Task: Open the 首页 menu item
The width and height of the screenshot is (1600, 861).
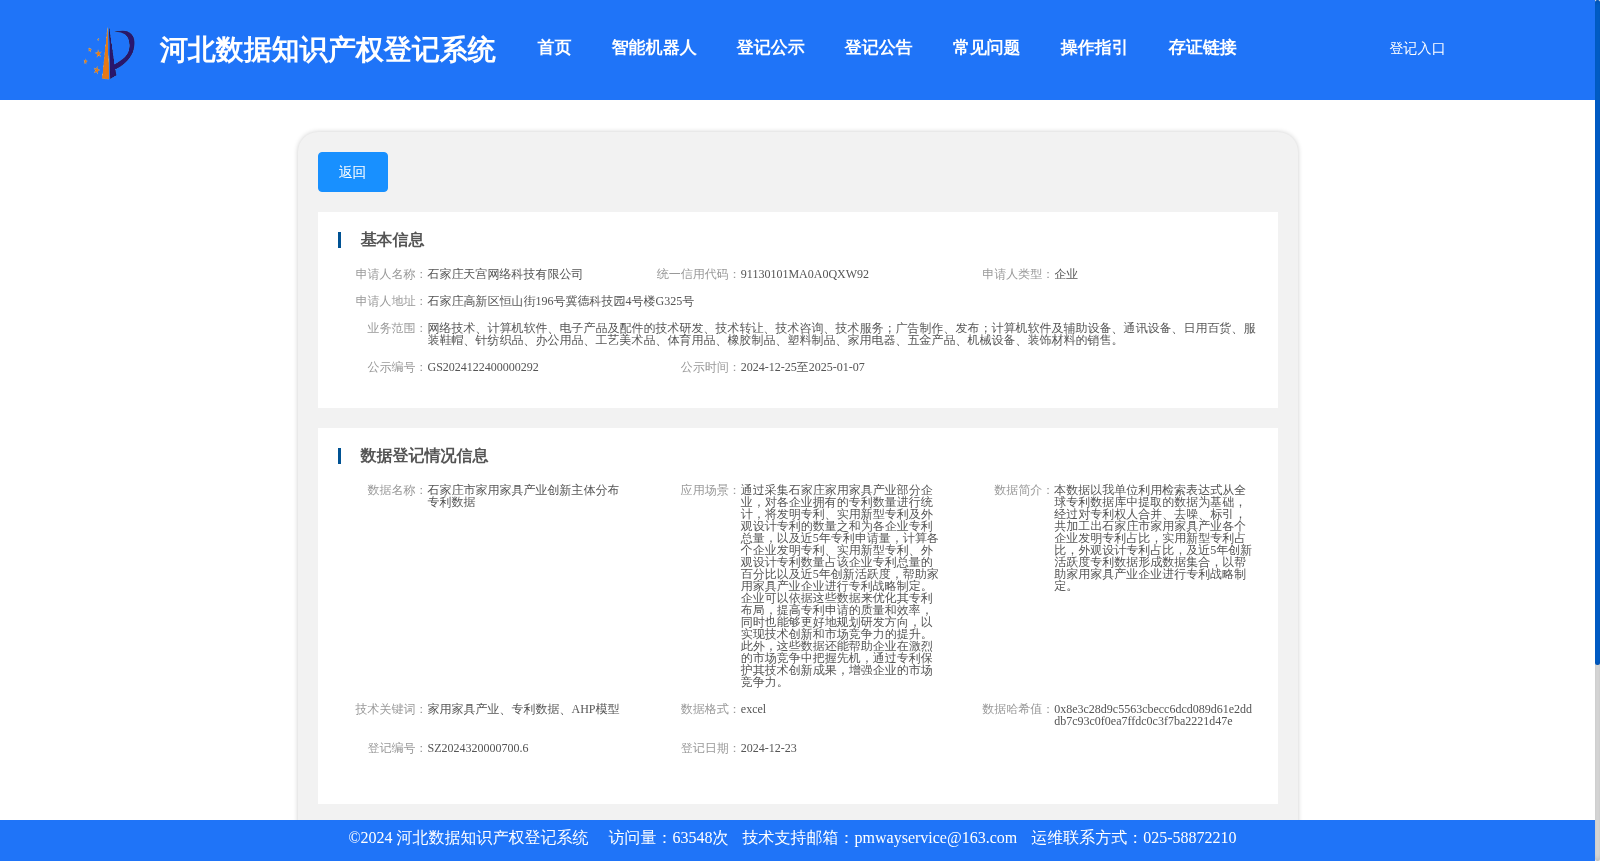Action: coord(554,48)
